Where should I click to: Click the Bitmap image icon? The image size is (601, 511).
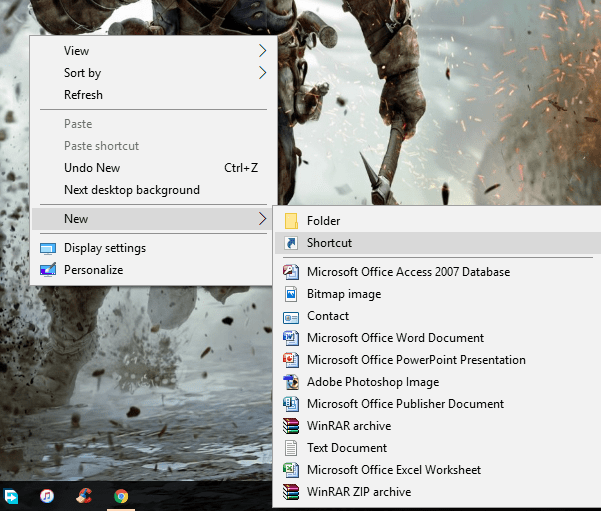291,294
